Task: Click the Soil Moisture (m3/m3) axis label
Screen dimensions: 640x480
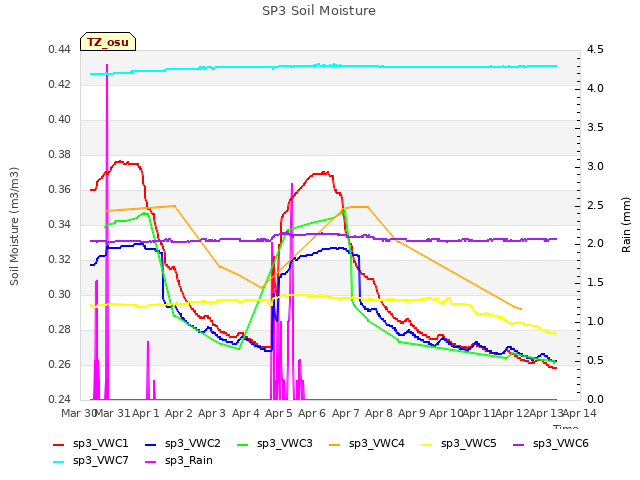Action: tap(14, 226)
